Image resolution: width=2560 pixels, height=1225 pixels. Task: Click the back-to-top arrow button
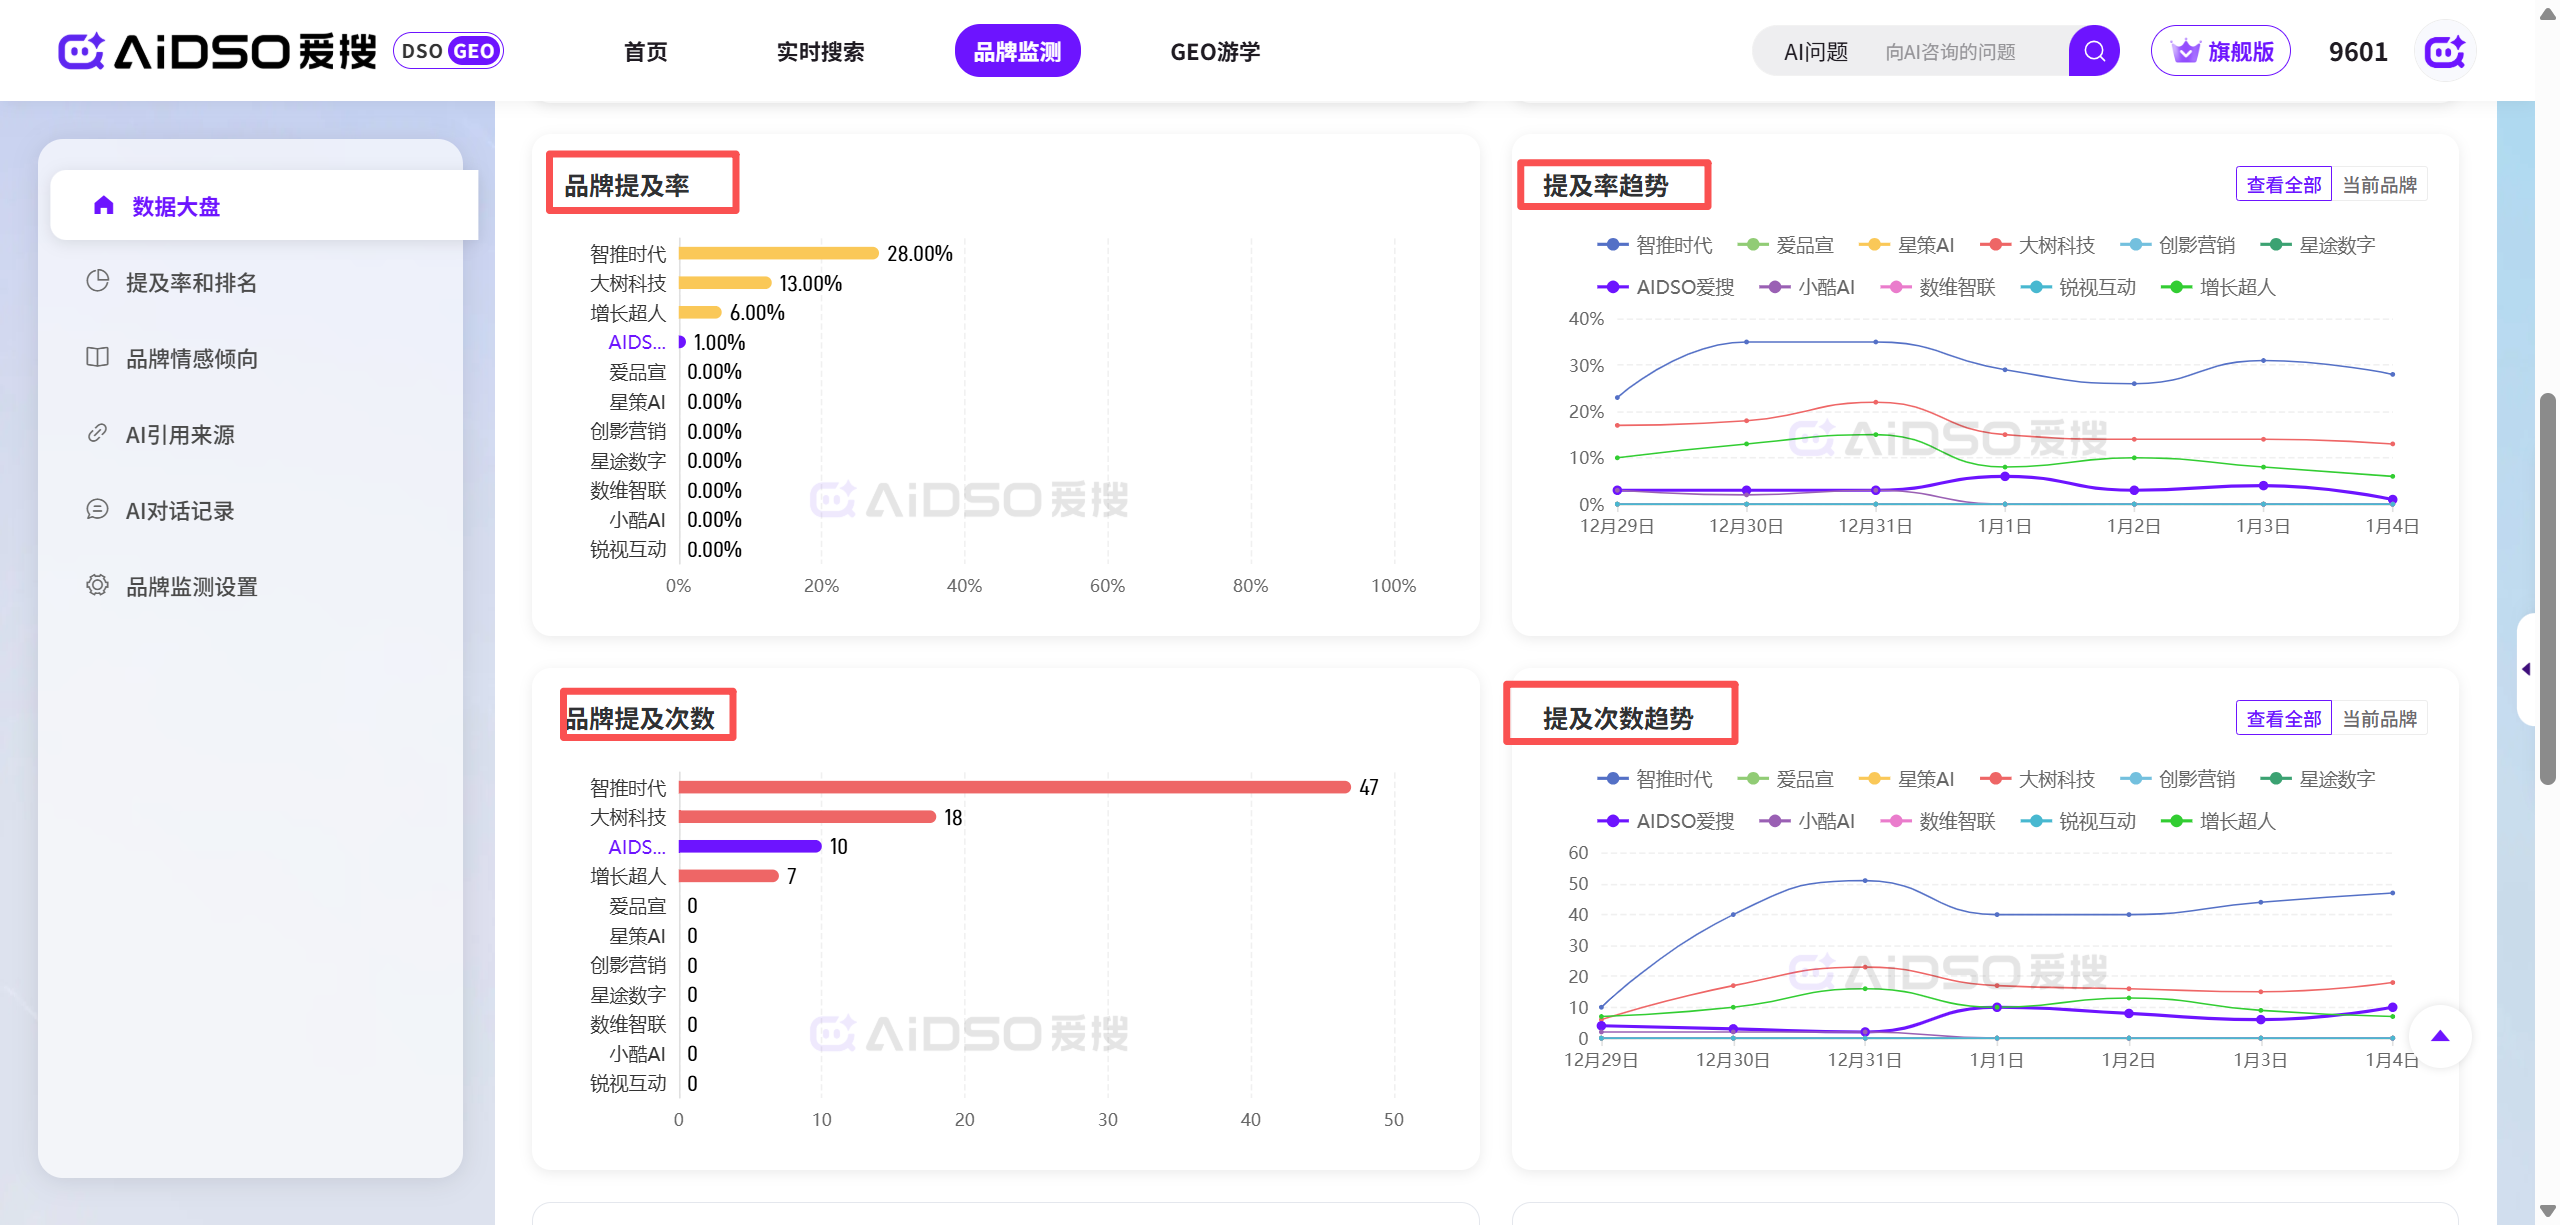click(x=2439, y=1036)
